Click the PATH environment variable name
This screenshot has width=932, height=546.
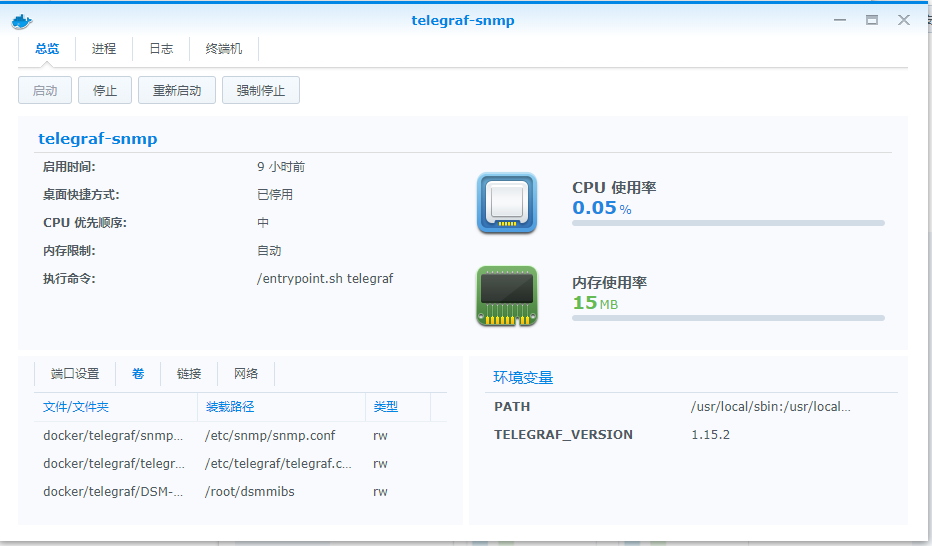tap(512, 407)
